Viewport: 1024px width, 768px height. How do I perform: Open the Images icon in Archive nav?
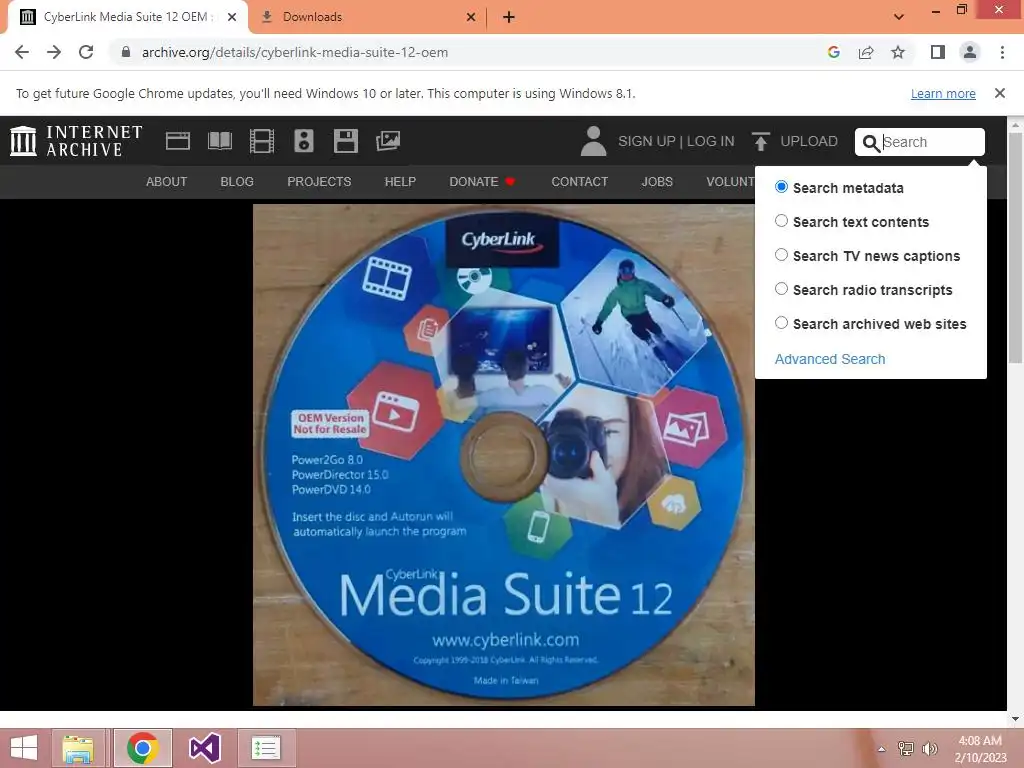coord(388,141)
